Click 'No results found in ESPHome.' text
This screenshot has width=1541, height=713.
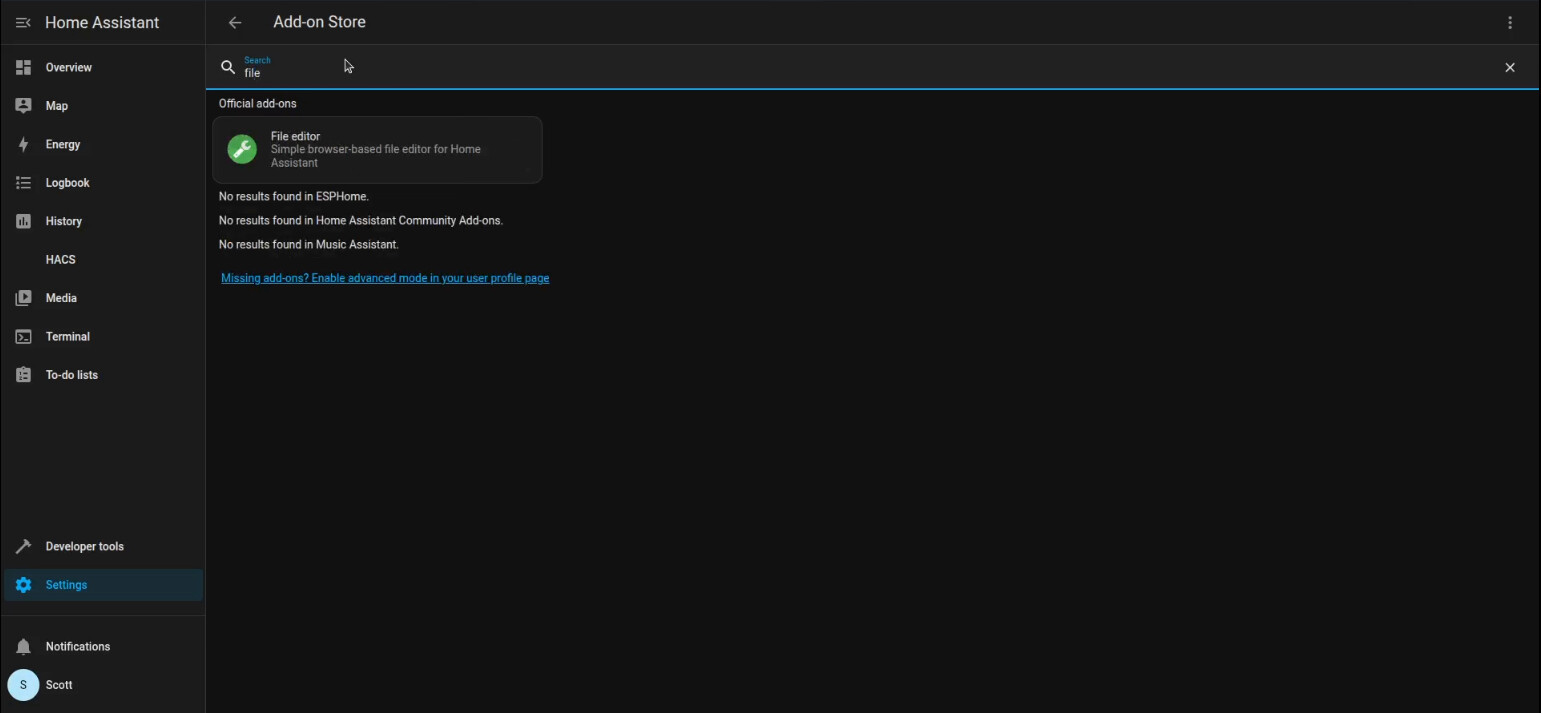tap(294, 196)
